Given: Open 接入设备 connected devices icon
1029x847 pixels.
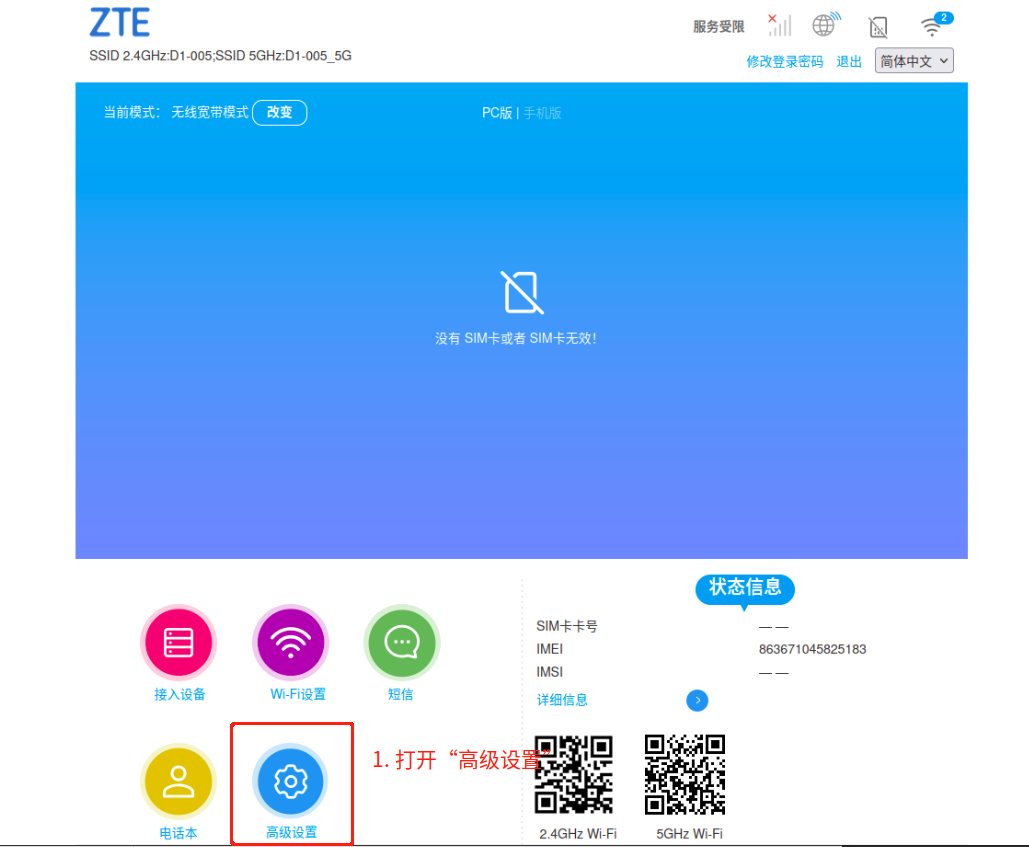Looking at the screenshot, I should [178, 642].
